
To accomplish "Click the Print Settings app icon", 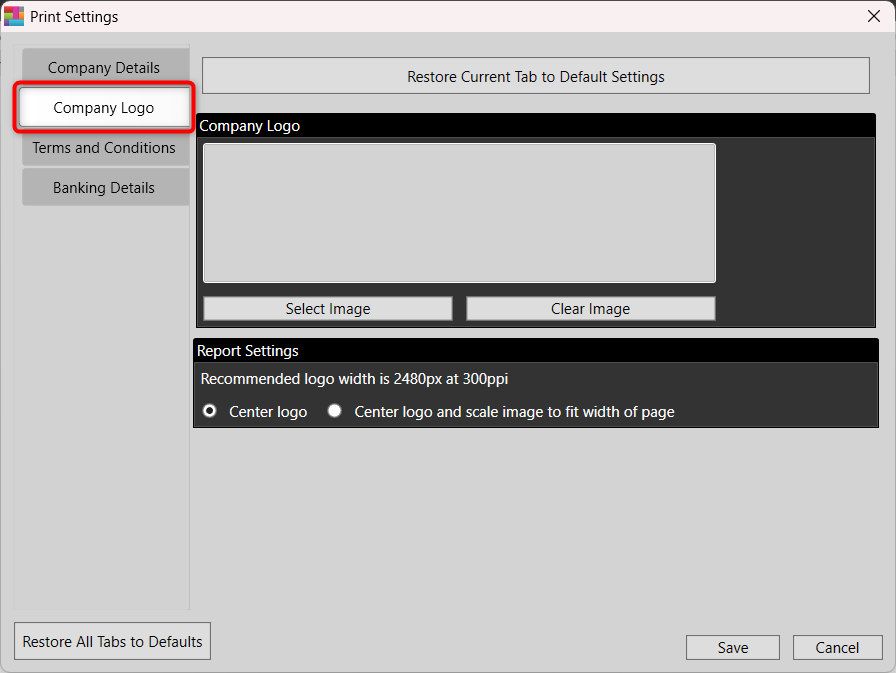I will 14,16.
